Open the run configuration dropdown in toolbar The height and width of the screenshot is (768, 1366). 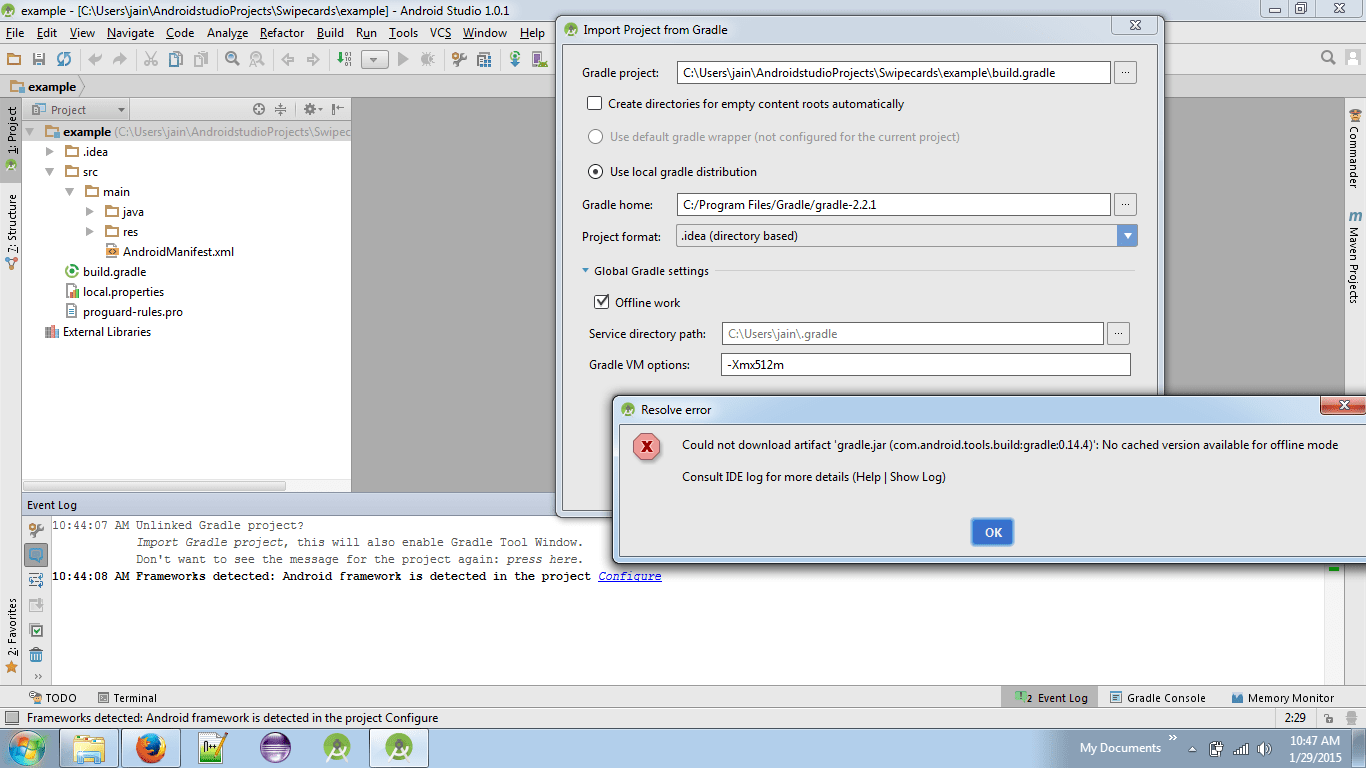(x=374, y=60)
